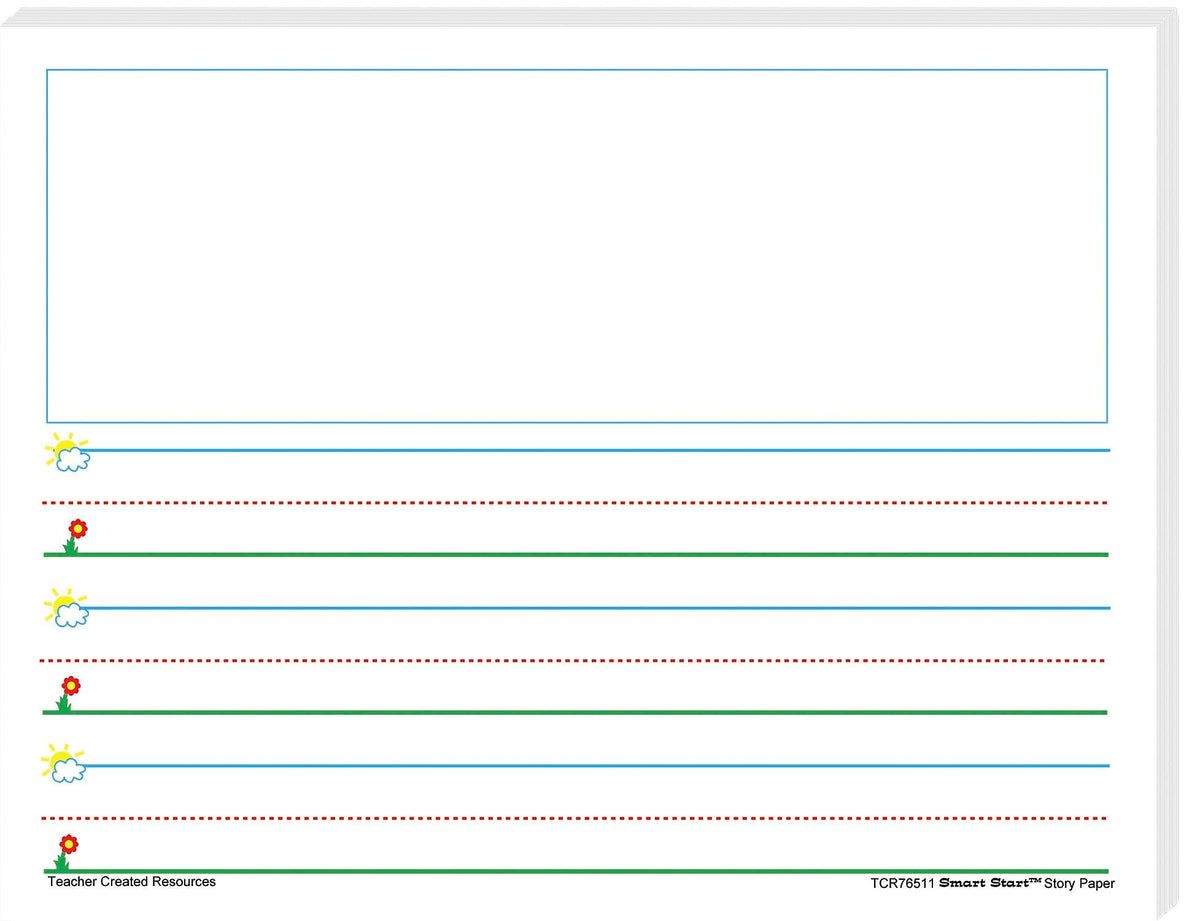Click the TCR76511 product code

click(902, 883)
